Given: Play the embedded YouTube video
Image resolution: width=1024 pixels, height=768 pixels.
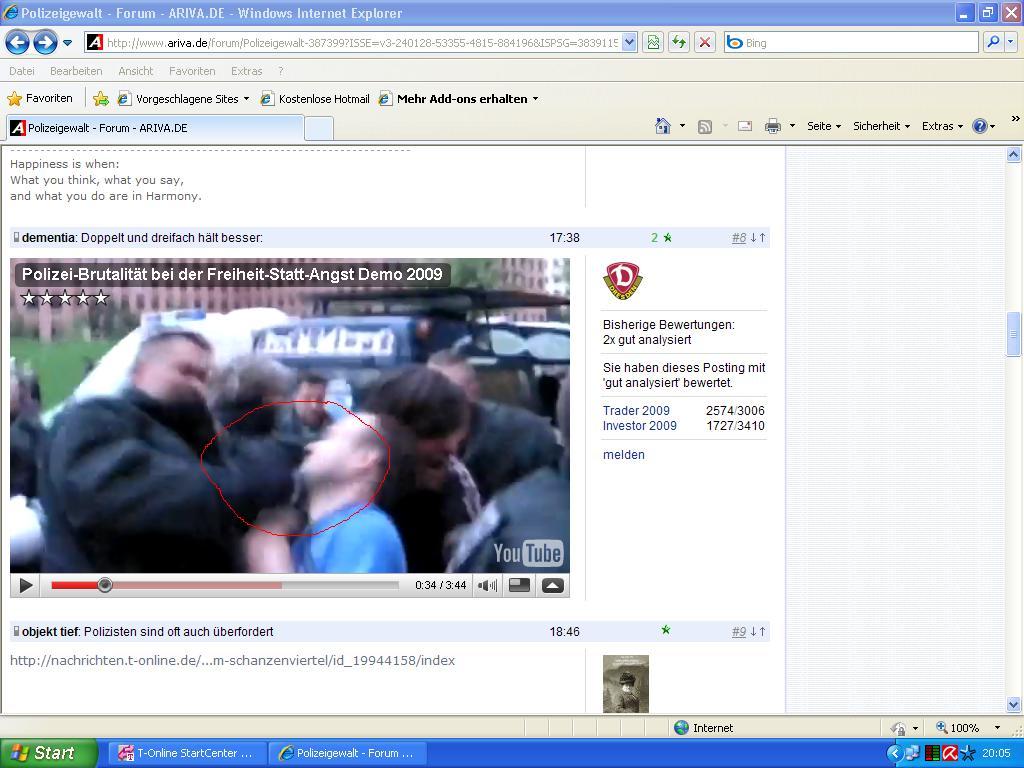Looking at the screenshot, I should coord(26,586).
